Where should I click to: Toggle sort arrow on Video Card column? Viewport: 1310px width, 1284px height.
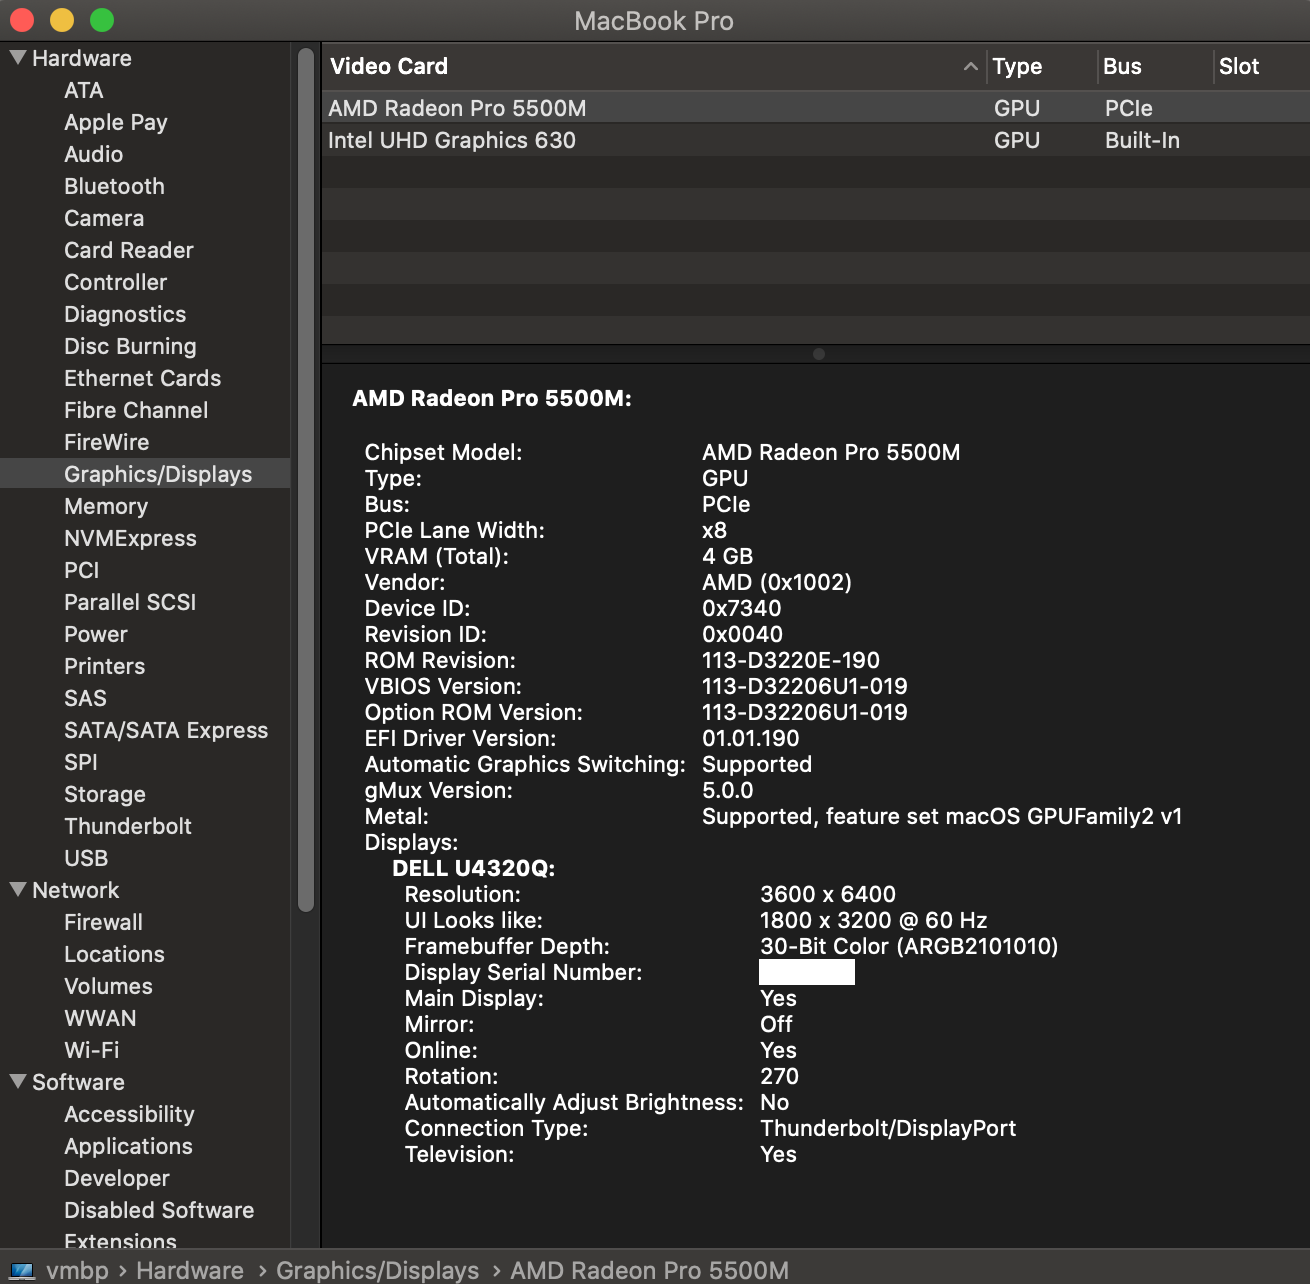[x=970, y=66]
